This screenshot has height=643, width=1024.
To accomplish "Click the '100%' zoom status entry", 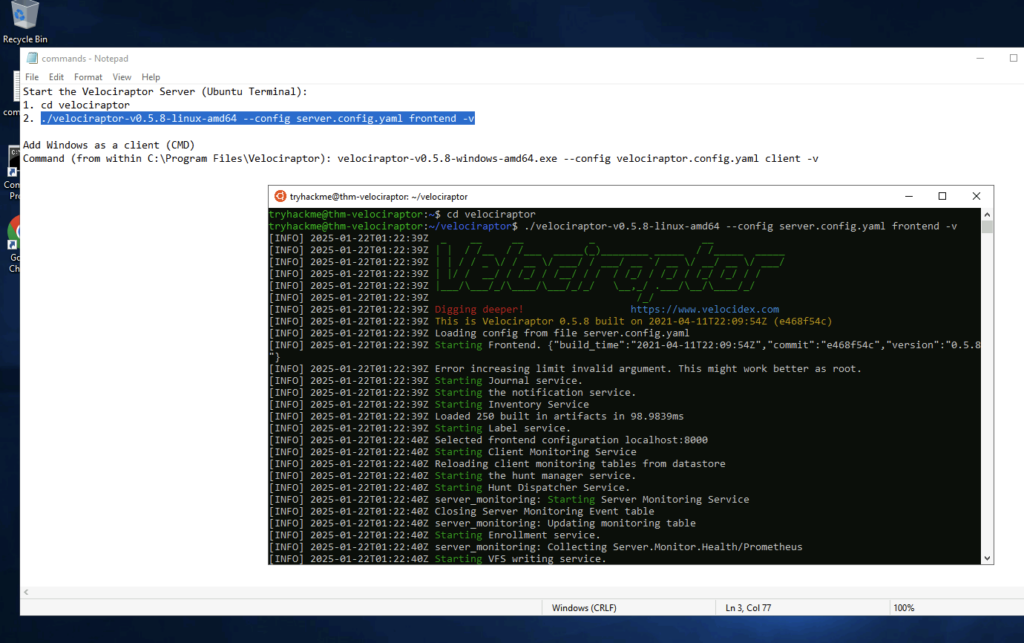I will coord(904,608).
